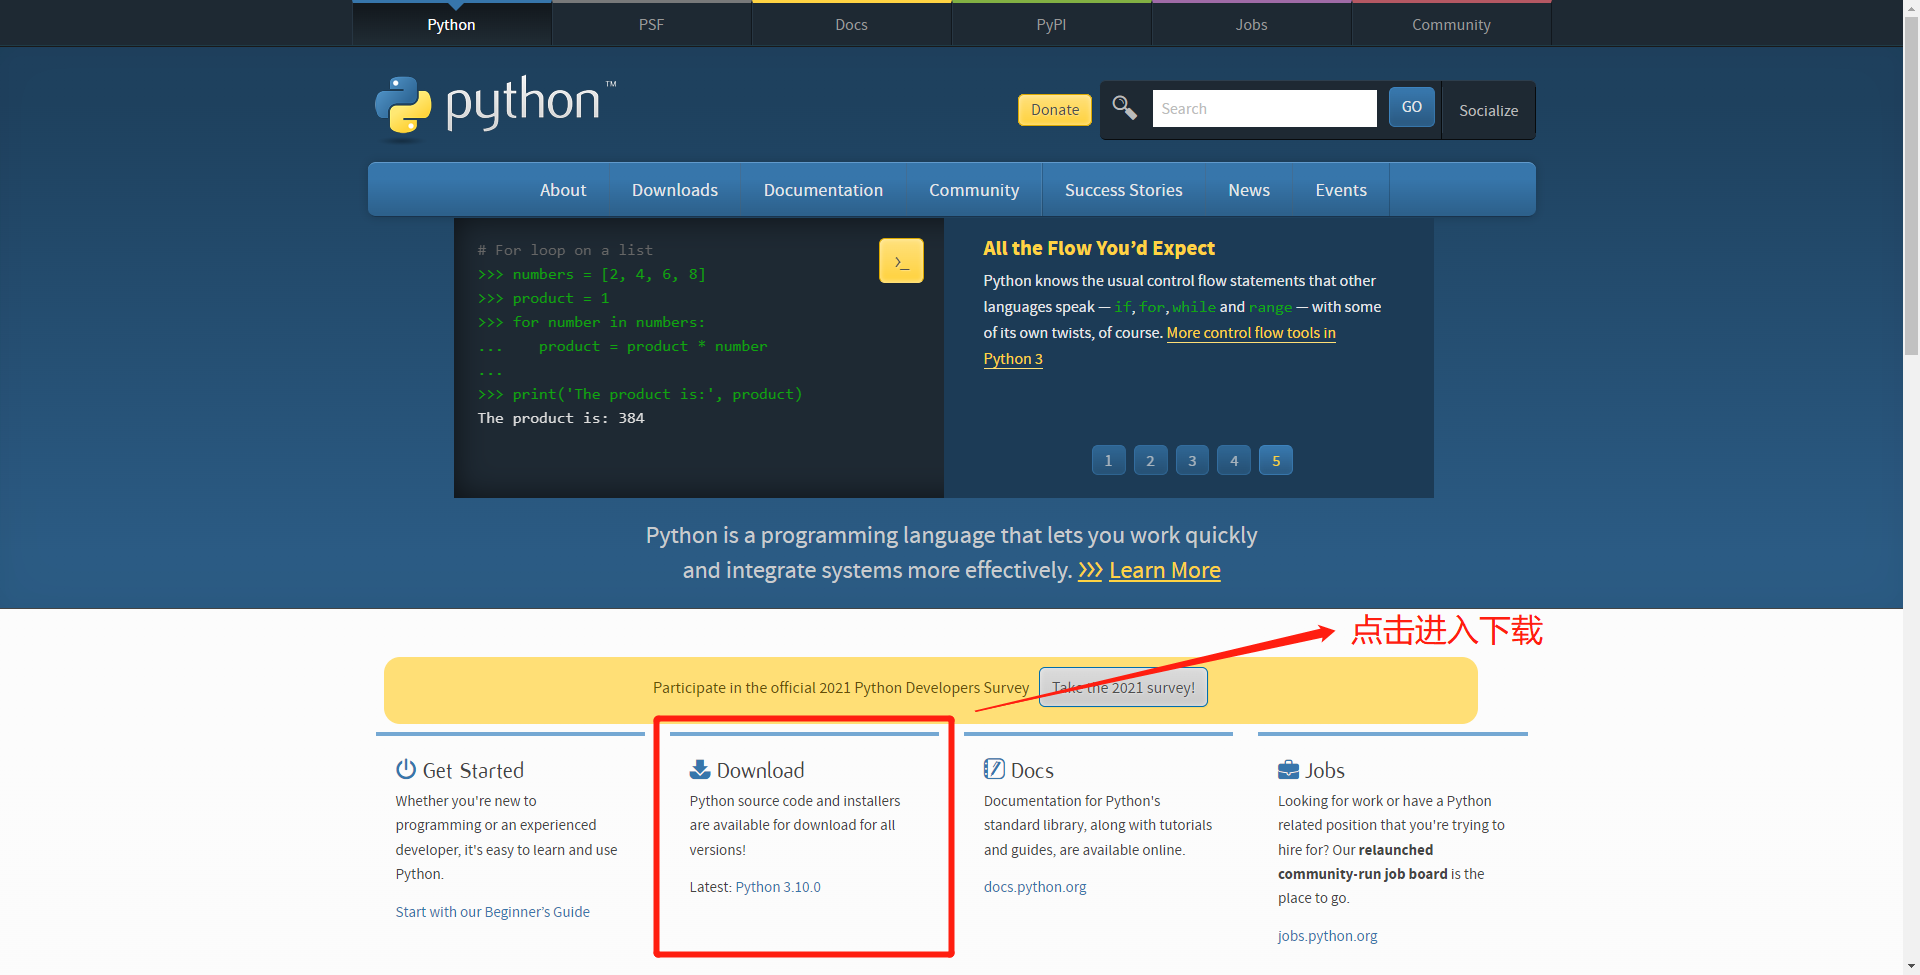Click the Get Started power icon

pos(406,769)
